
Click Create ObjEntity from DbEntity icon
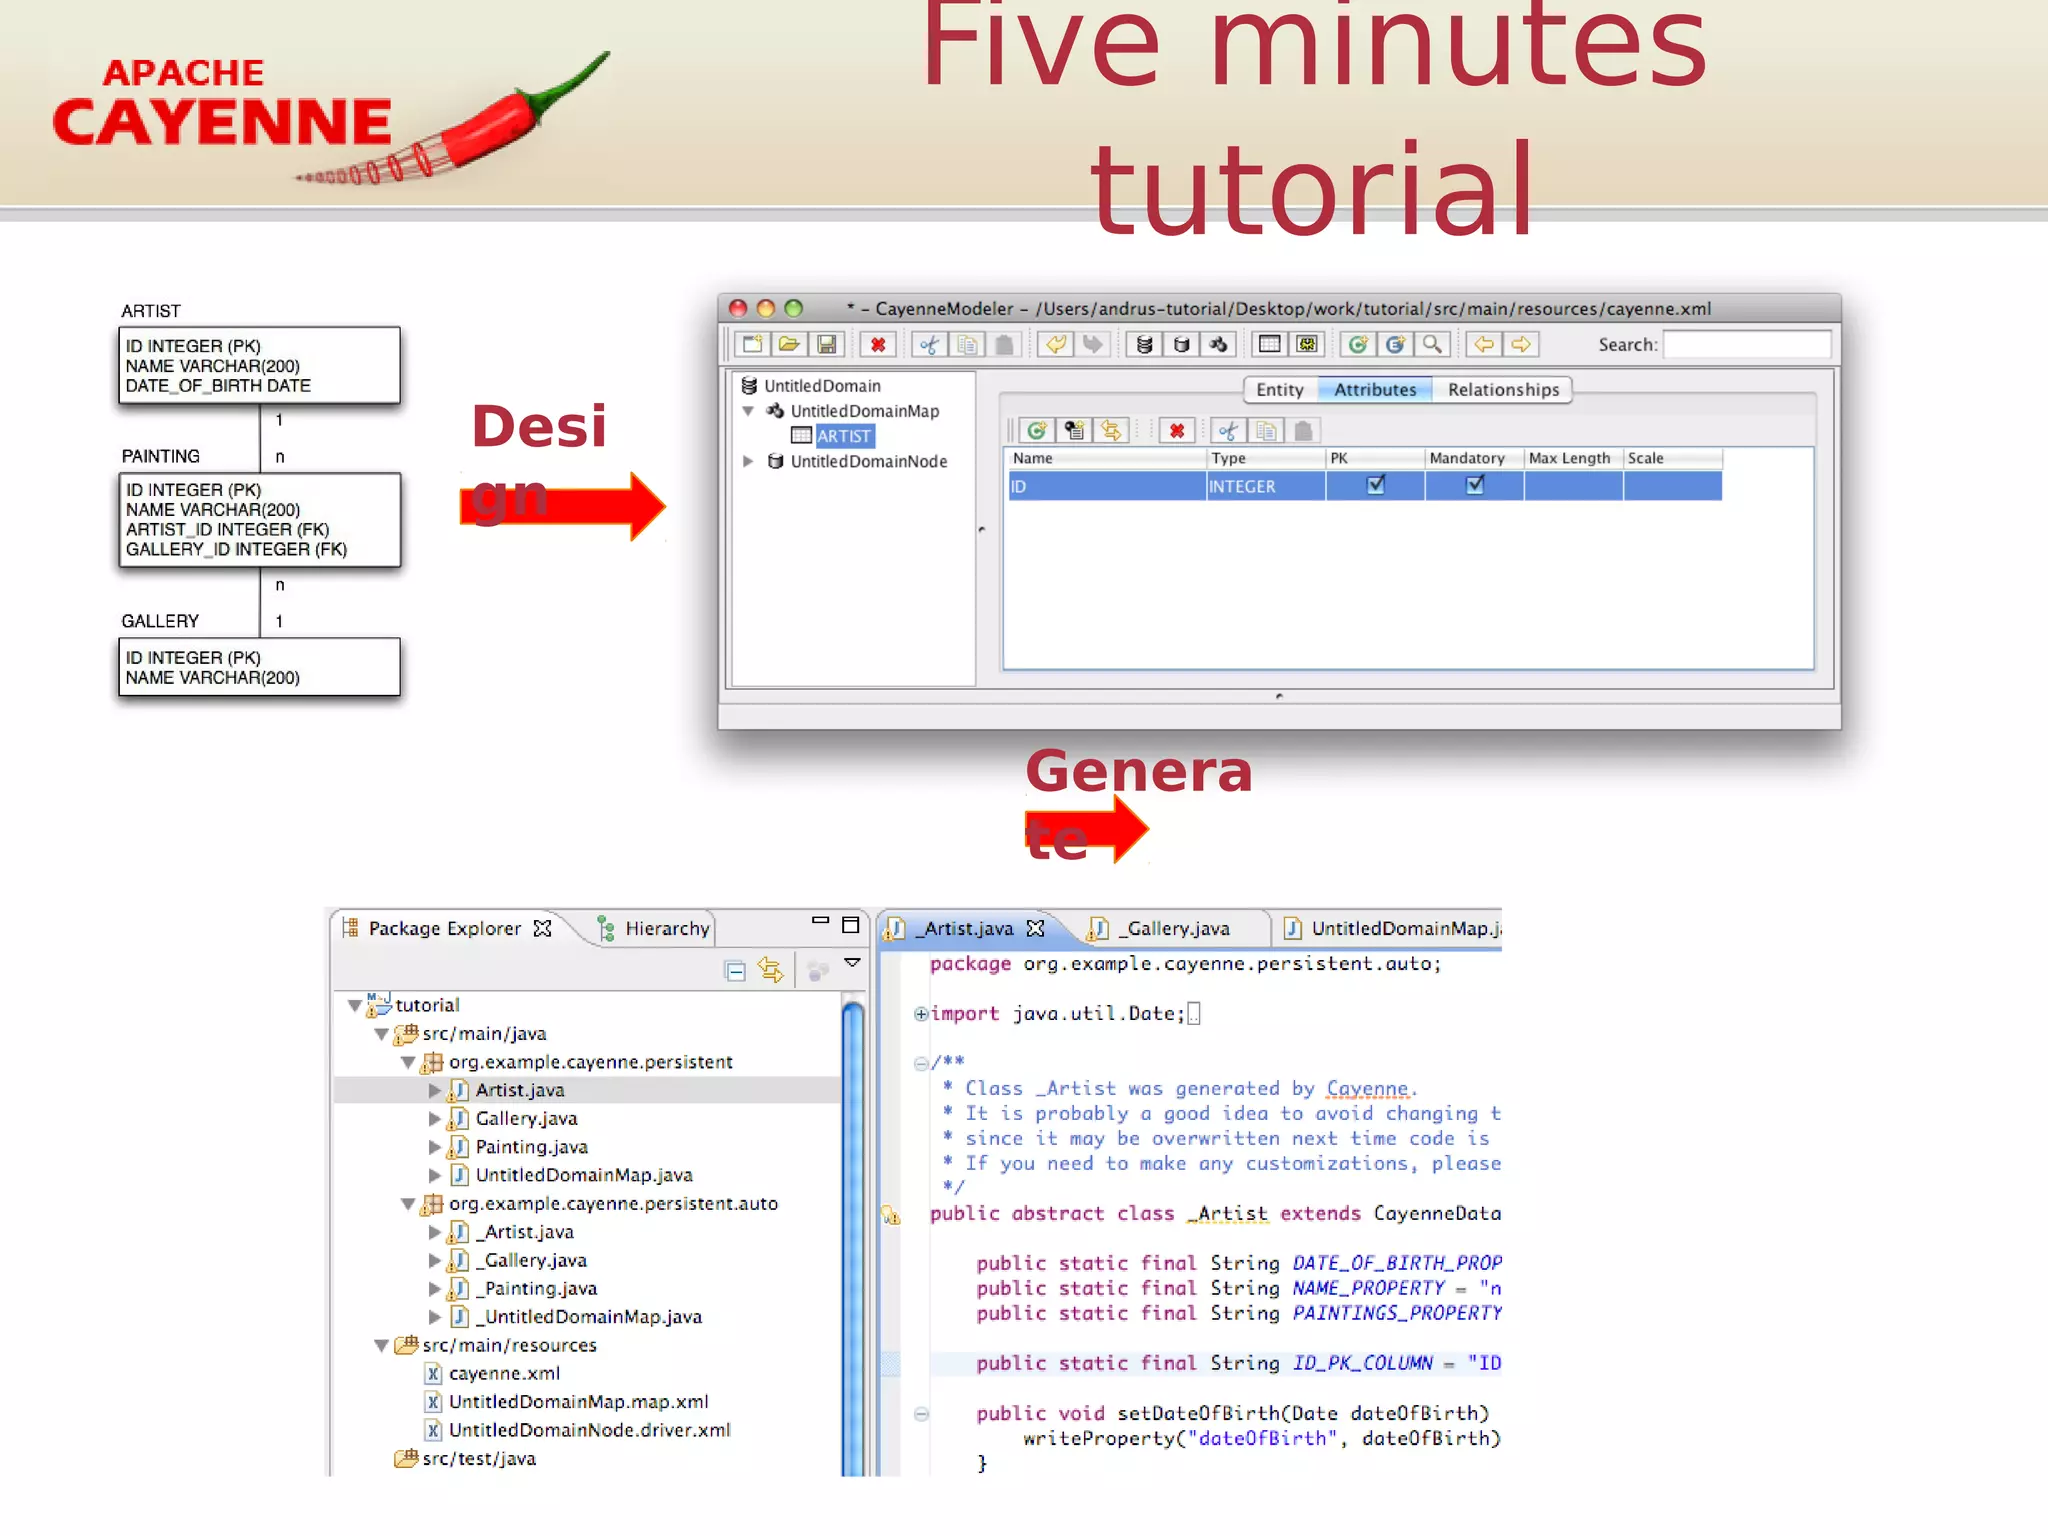tap(1074, 431)
